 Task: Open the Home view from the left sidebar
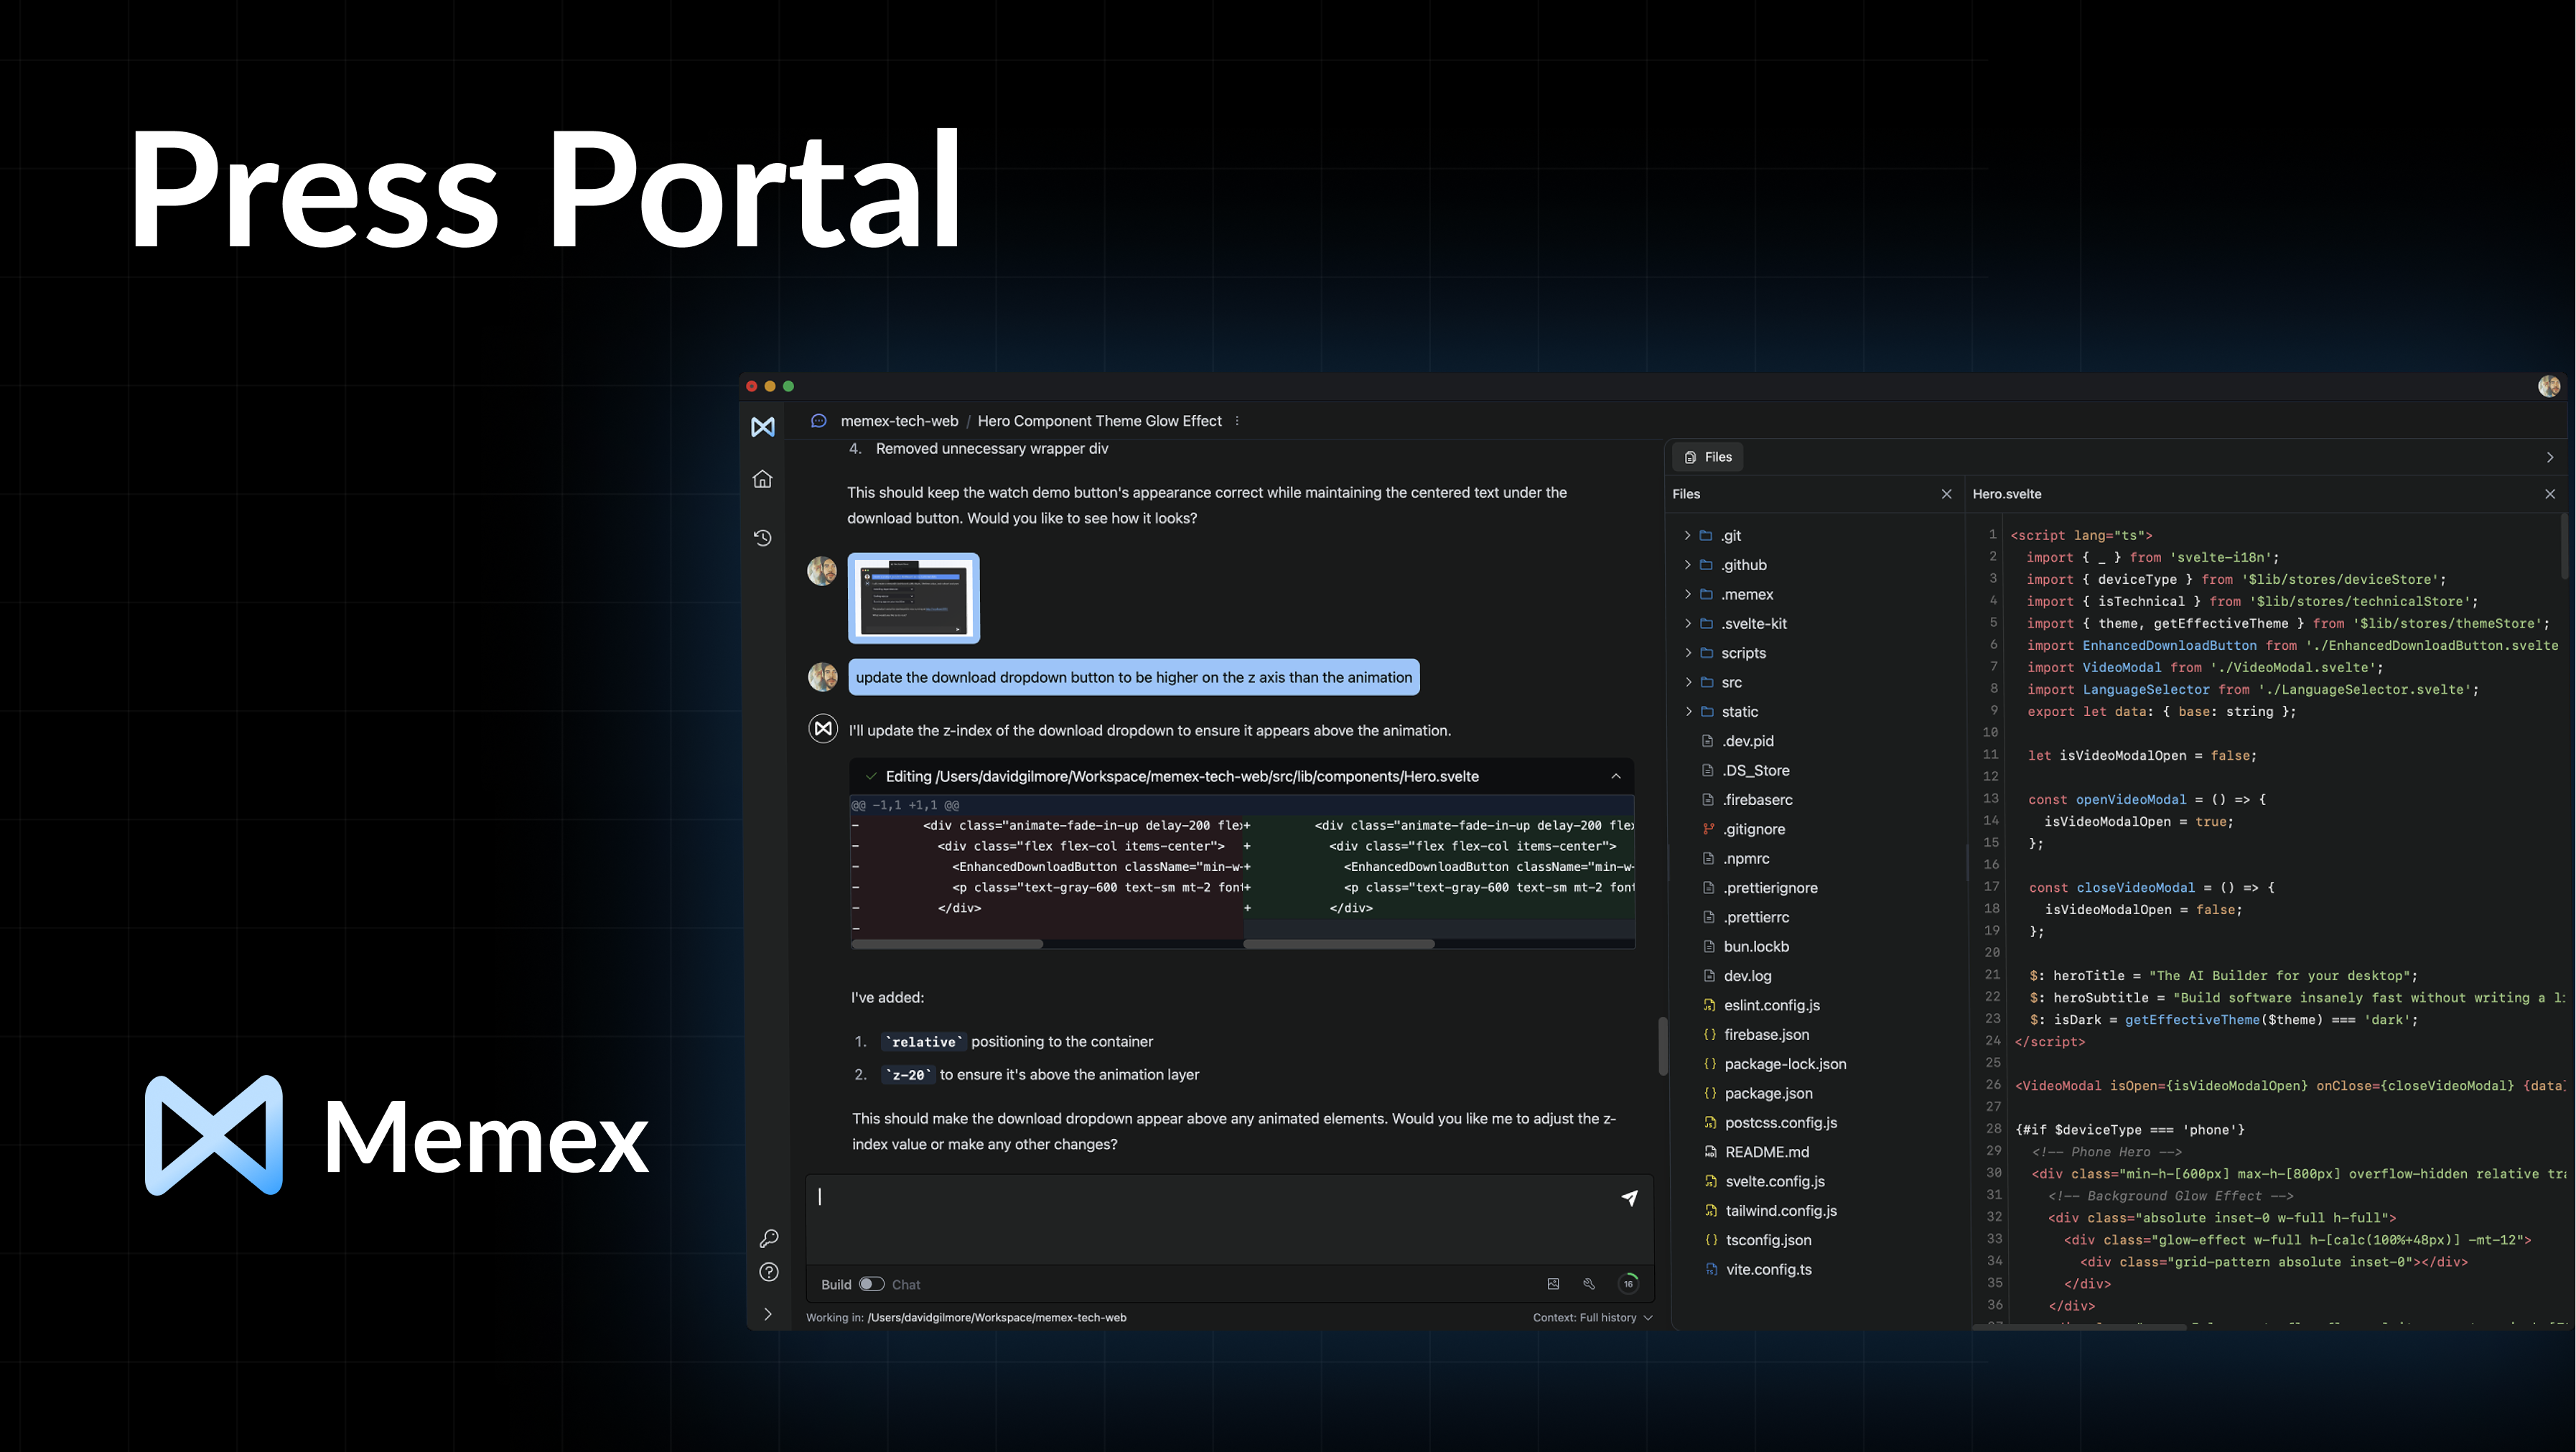point(763,480)
